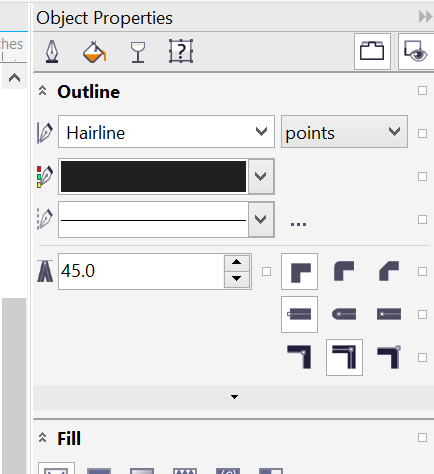The height and width of the screenshot is (474, 434).
Task: Select the beveled corners icon
Action: [389, 271]
